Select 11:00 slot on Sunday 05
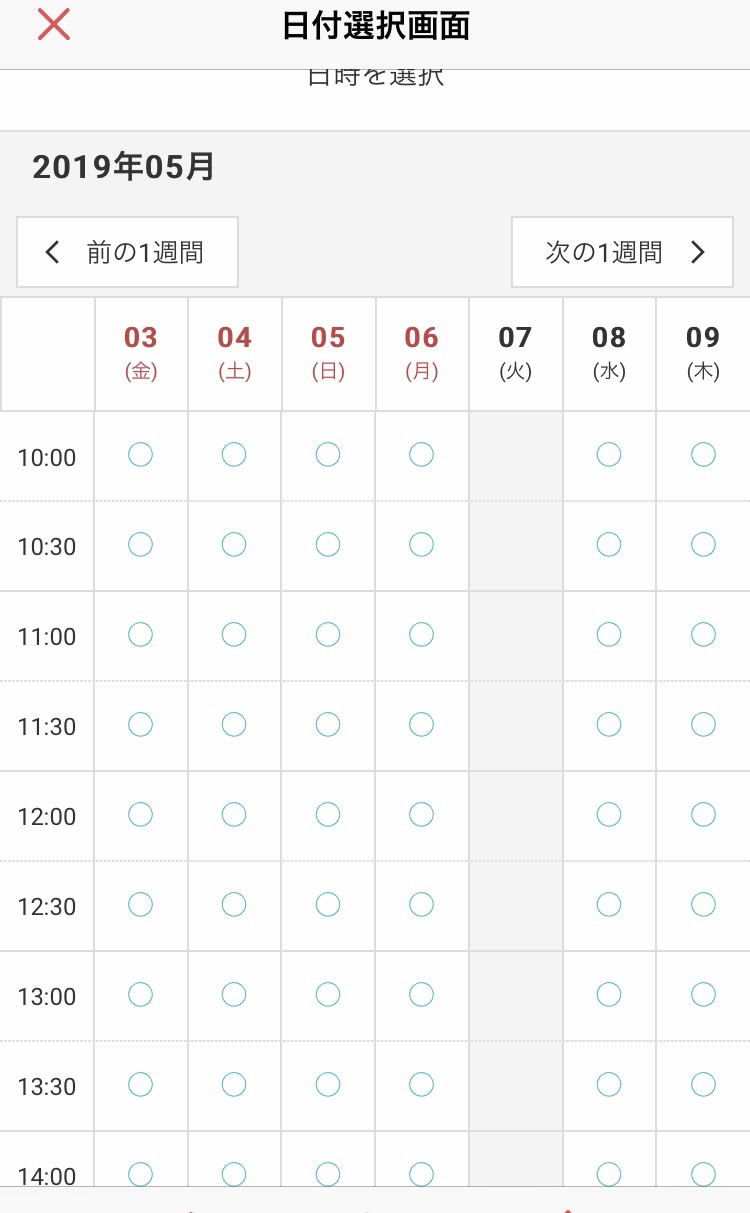Screen dimensions: 750x1213 [x=328, y=635]
